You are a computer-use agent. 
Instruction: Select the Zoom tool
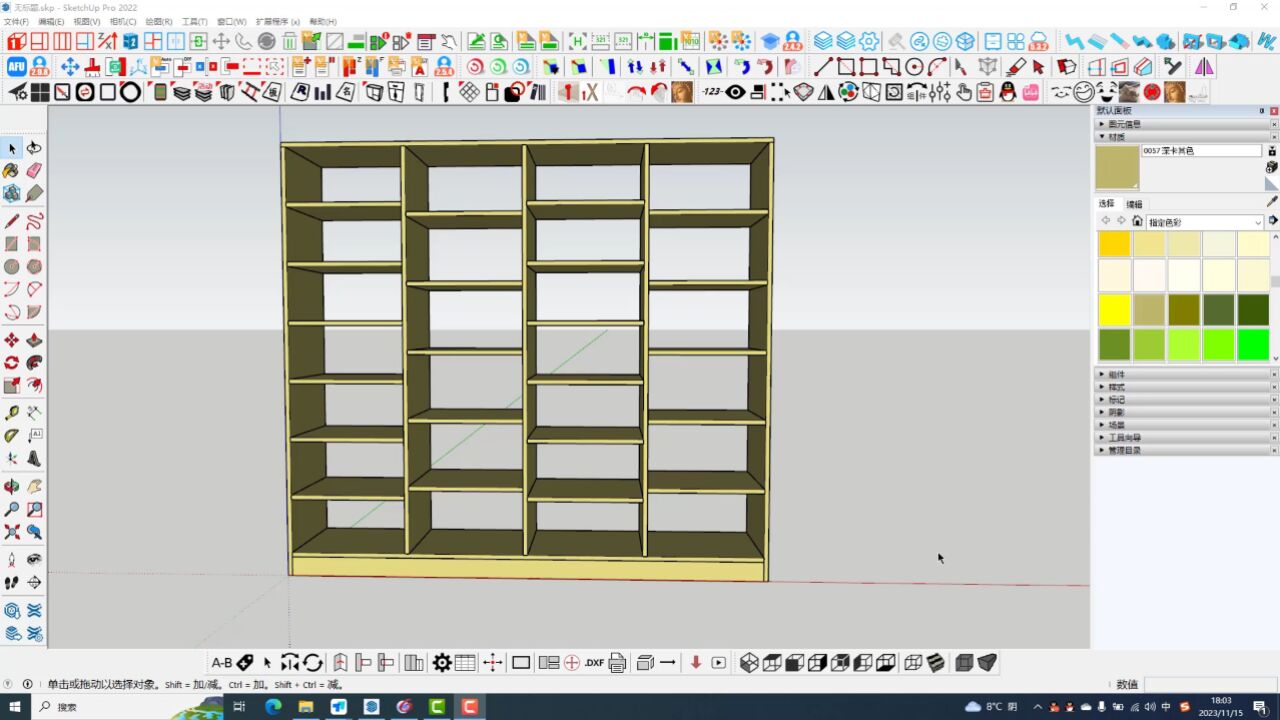pyautogui.click(x=11, y=507)
